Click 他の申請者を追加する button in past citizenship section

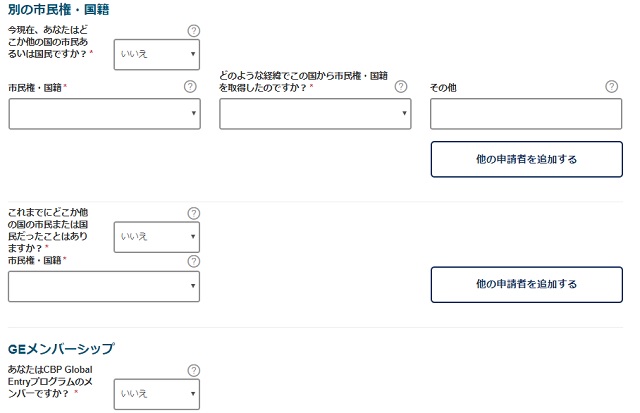[527, 284]
